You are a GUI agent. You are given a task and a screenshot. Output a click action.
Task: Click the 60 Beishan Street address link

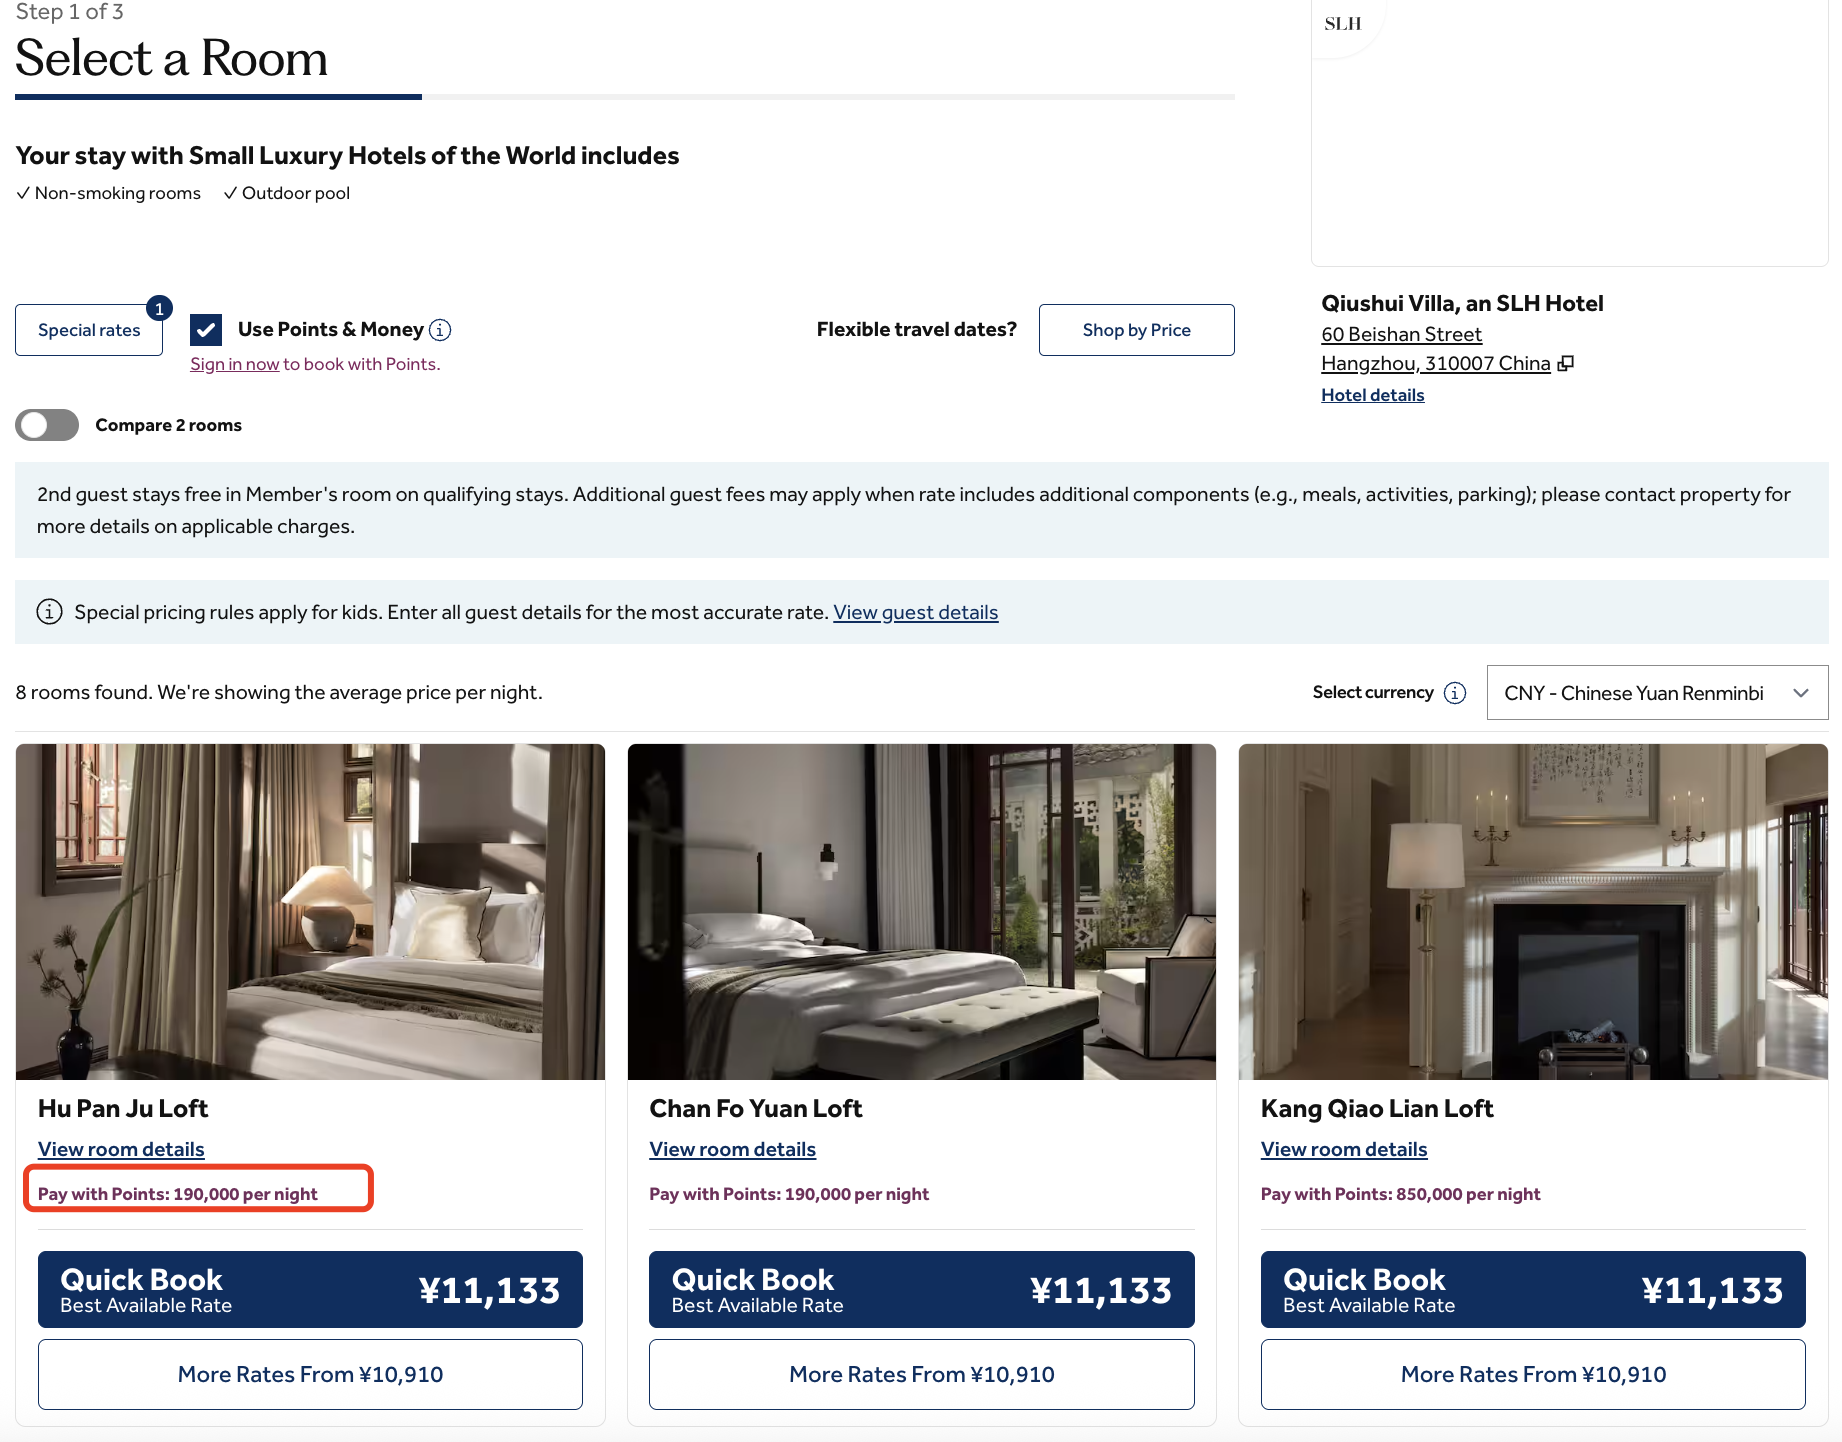point(1401,334)
